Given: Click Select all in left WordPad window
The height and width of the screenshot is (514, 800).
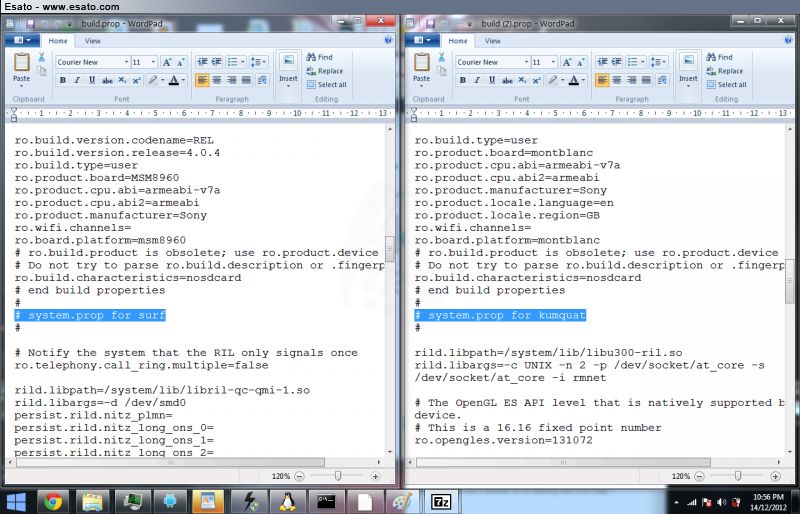Looking at the screenshot, I should tap(327, 85).
